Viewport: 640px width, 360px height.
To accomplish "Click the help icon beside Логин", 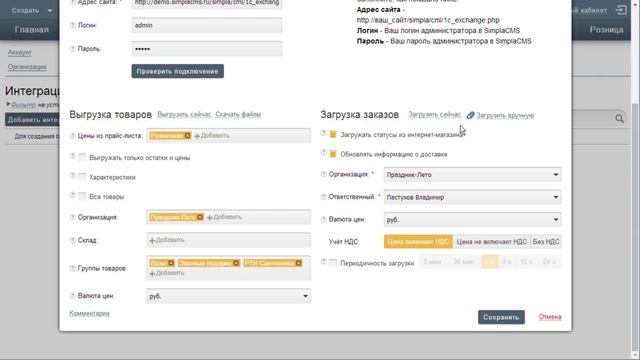I will coord(73,25).
